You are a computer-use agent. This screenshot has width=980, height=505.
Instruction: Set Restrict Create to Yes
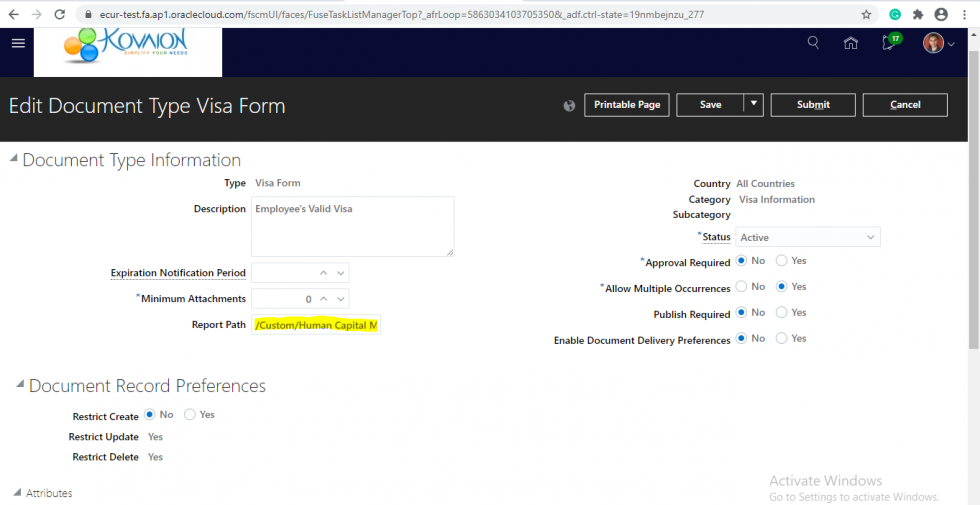click(190, 414)
